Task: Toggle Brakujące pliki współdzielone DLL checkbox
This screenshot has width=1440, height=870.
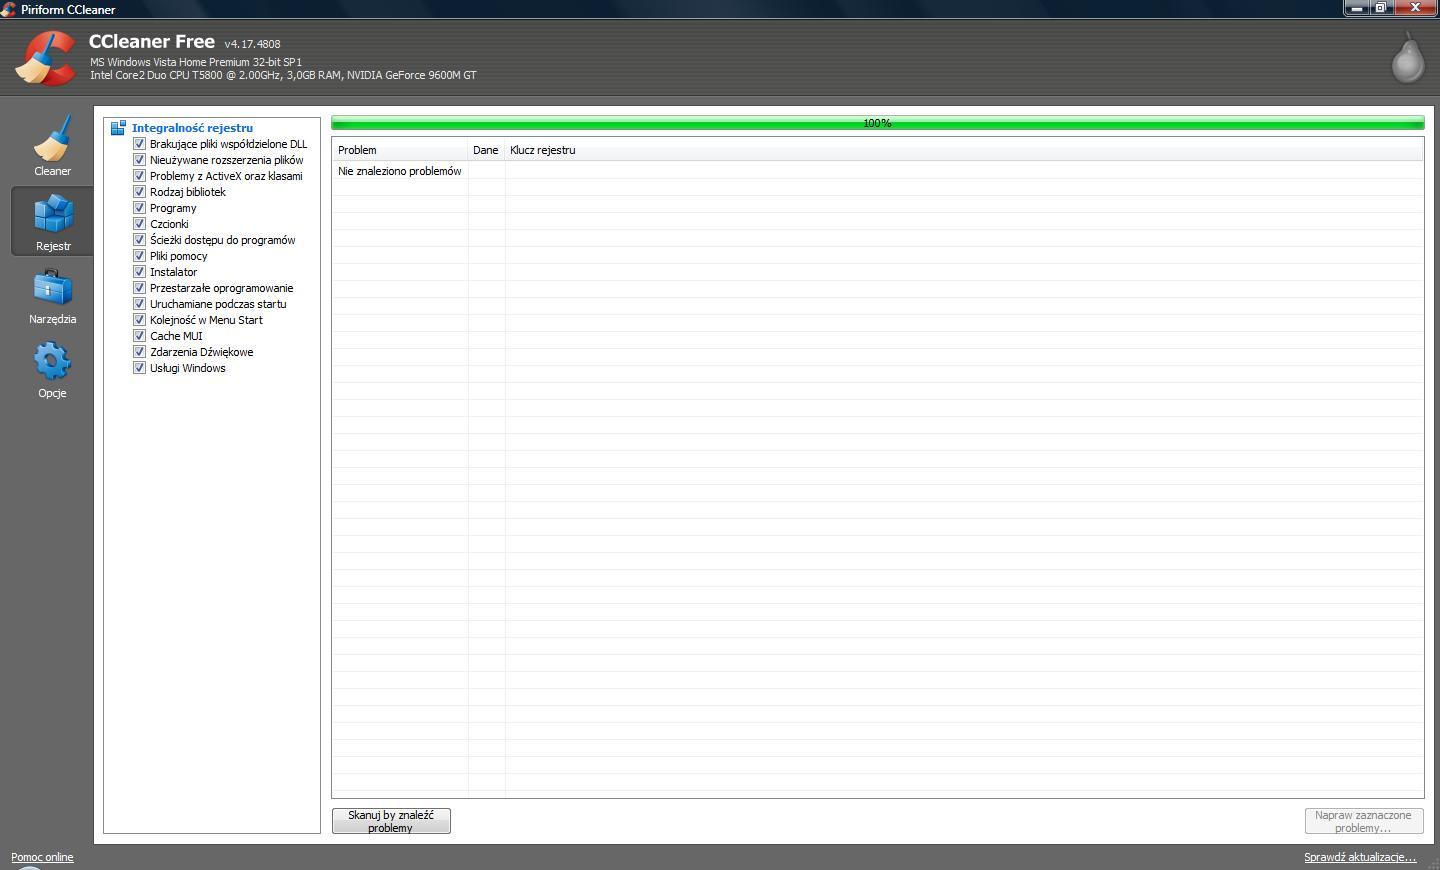Action: click(x=140, y=144)
